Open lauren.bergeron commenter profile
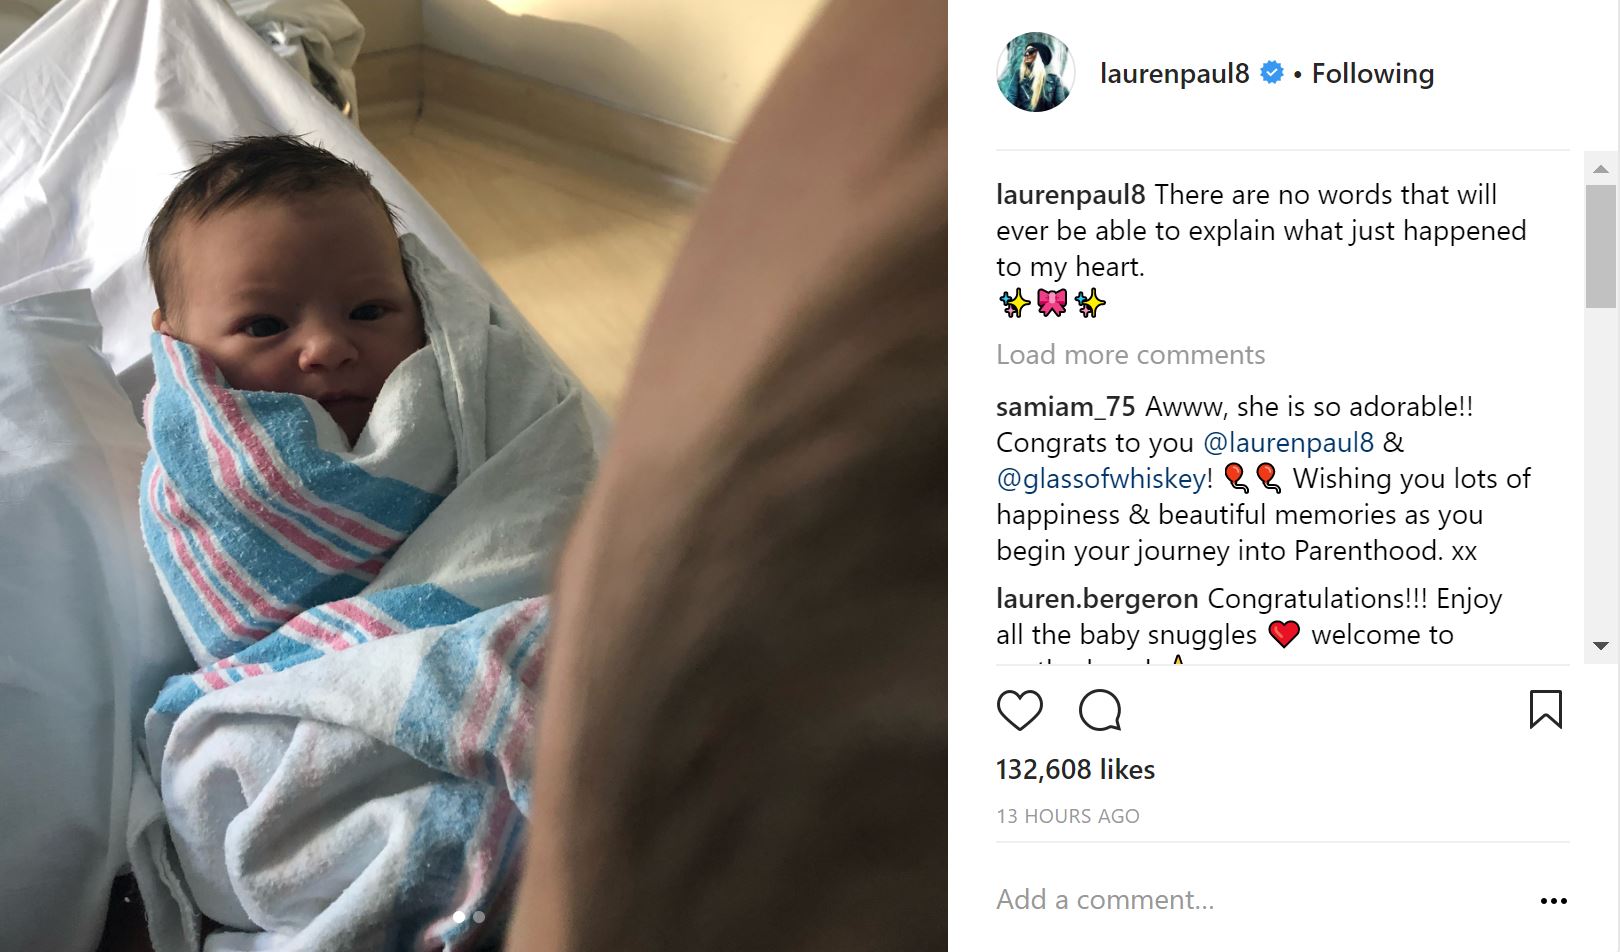Viewport: 1620px width, 952px height. [1097, 599]
